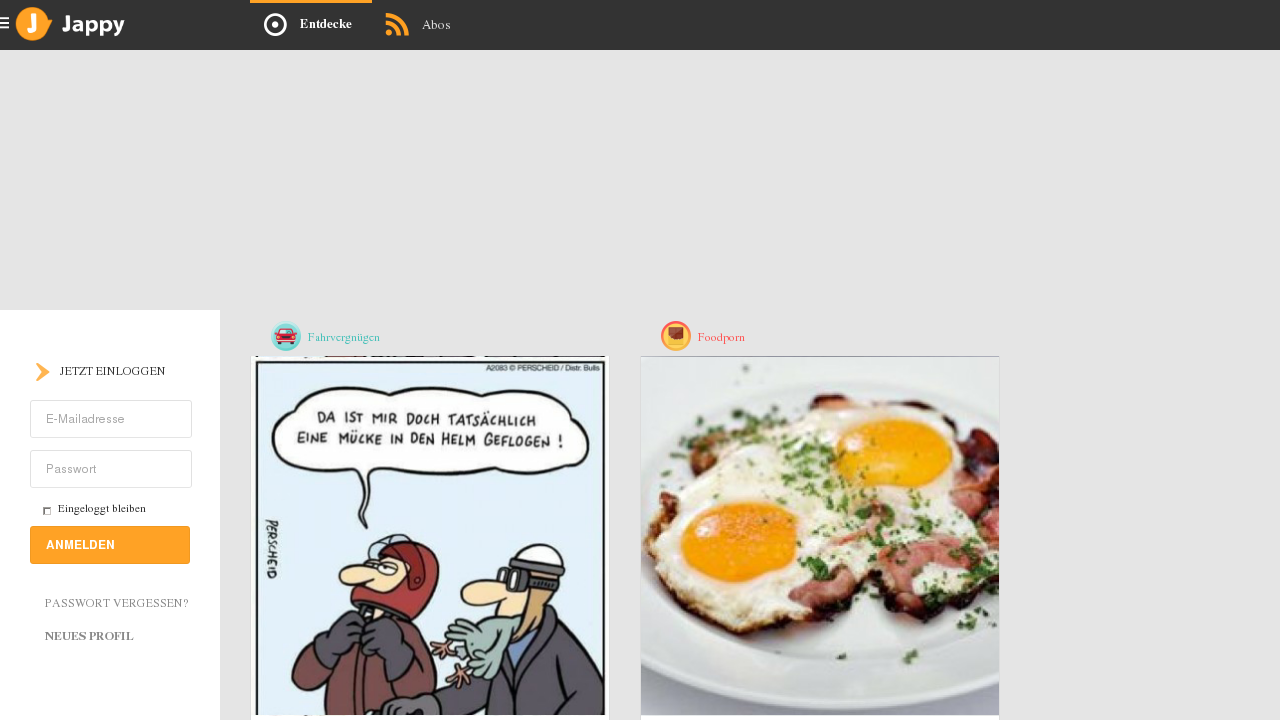
Task: Click the E-Mailadresse input field
Action: pyautogui.click(x=111, y=419)
